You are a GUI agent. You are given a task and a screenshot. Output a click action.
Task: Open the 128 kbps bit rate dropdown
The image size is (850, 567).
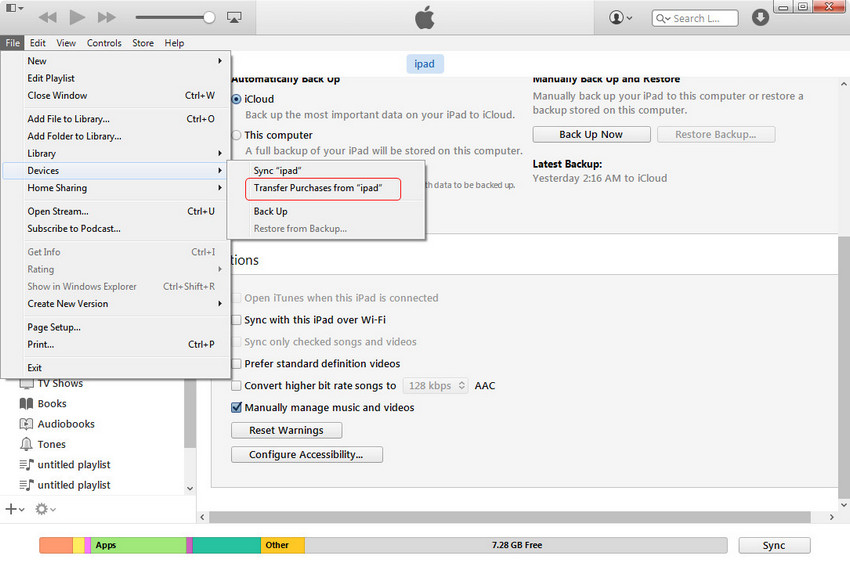pos(435,386)
